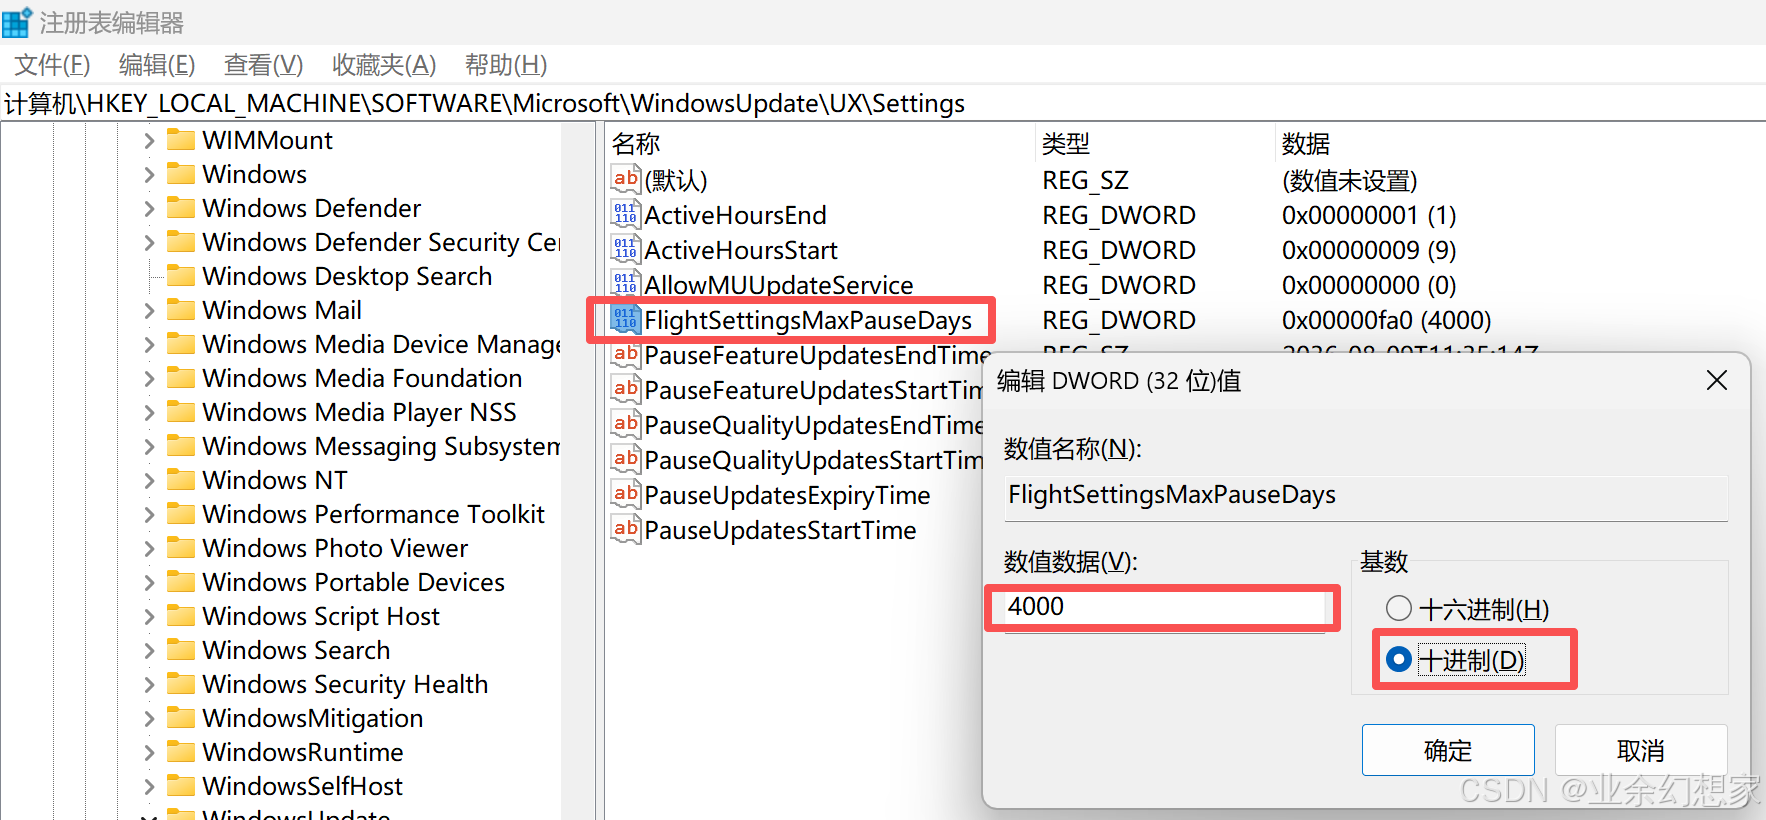1766x820 pixels.
Task: Click the PauseFeatureUpdatesEndTime string icon
Action: [626, 354]
